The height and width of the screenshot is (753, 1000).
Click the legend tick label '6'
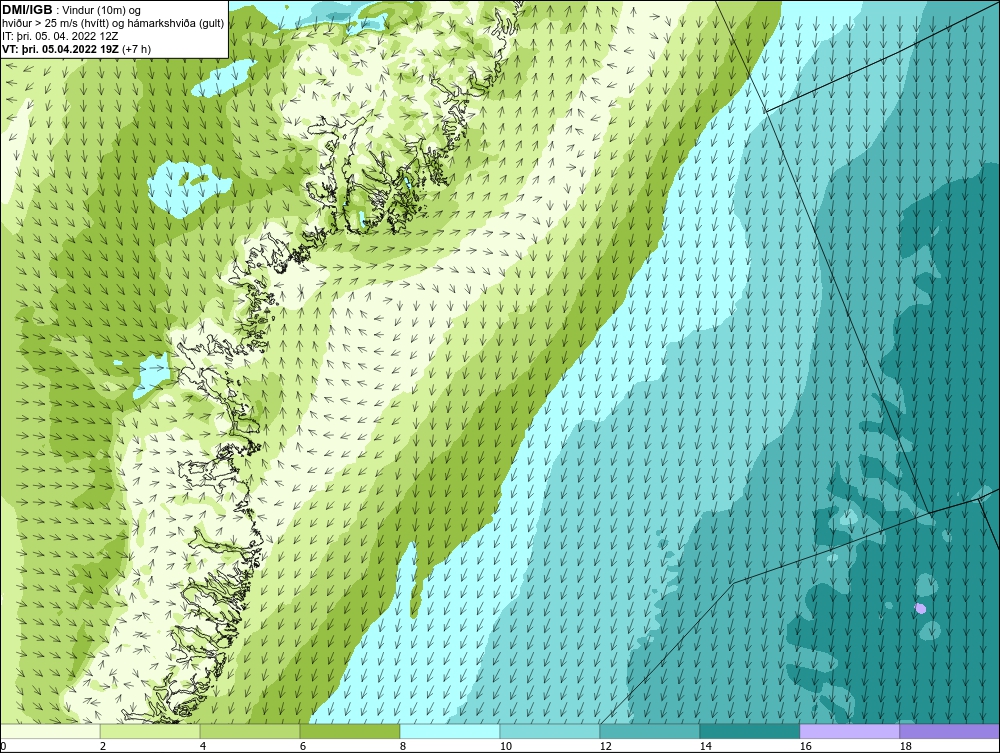click(303, 746)
